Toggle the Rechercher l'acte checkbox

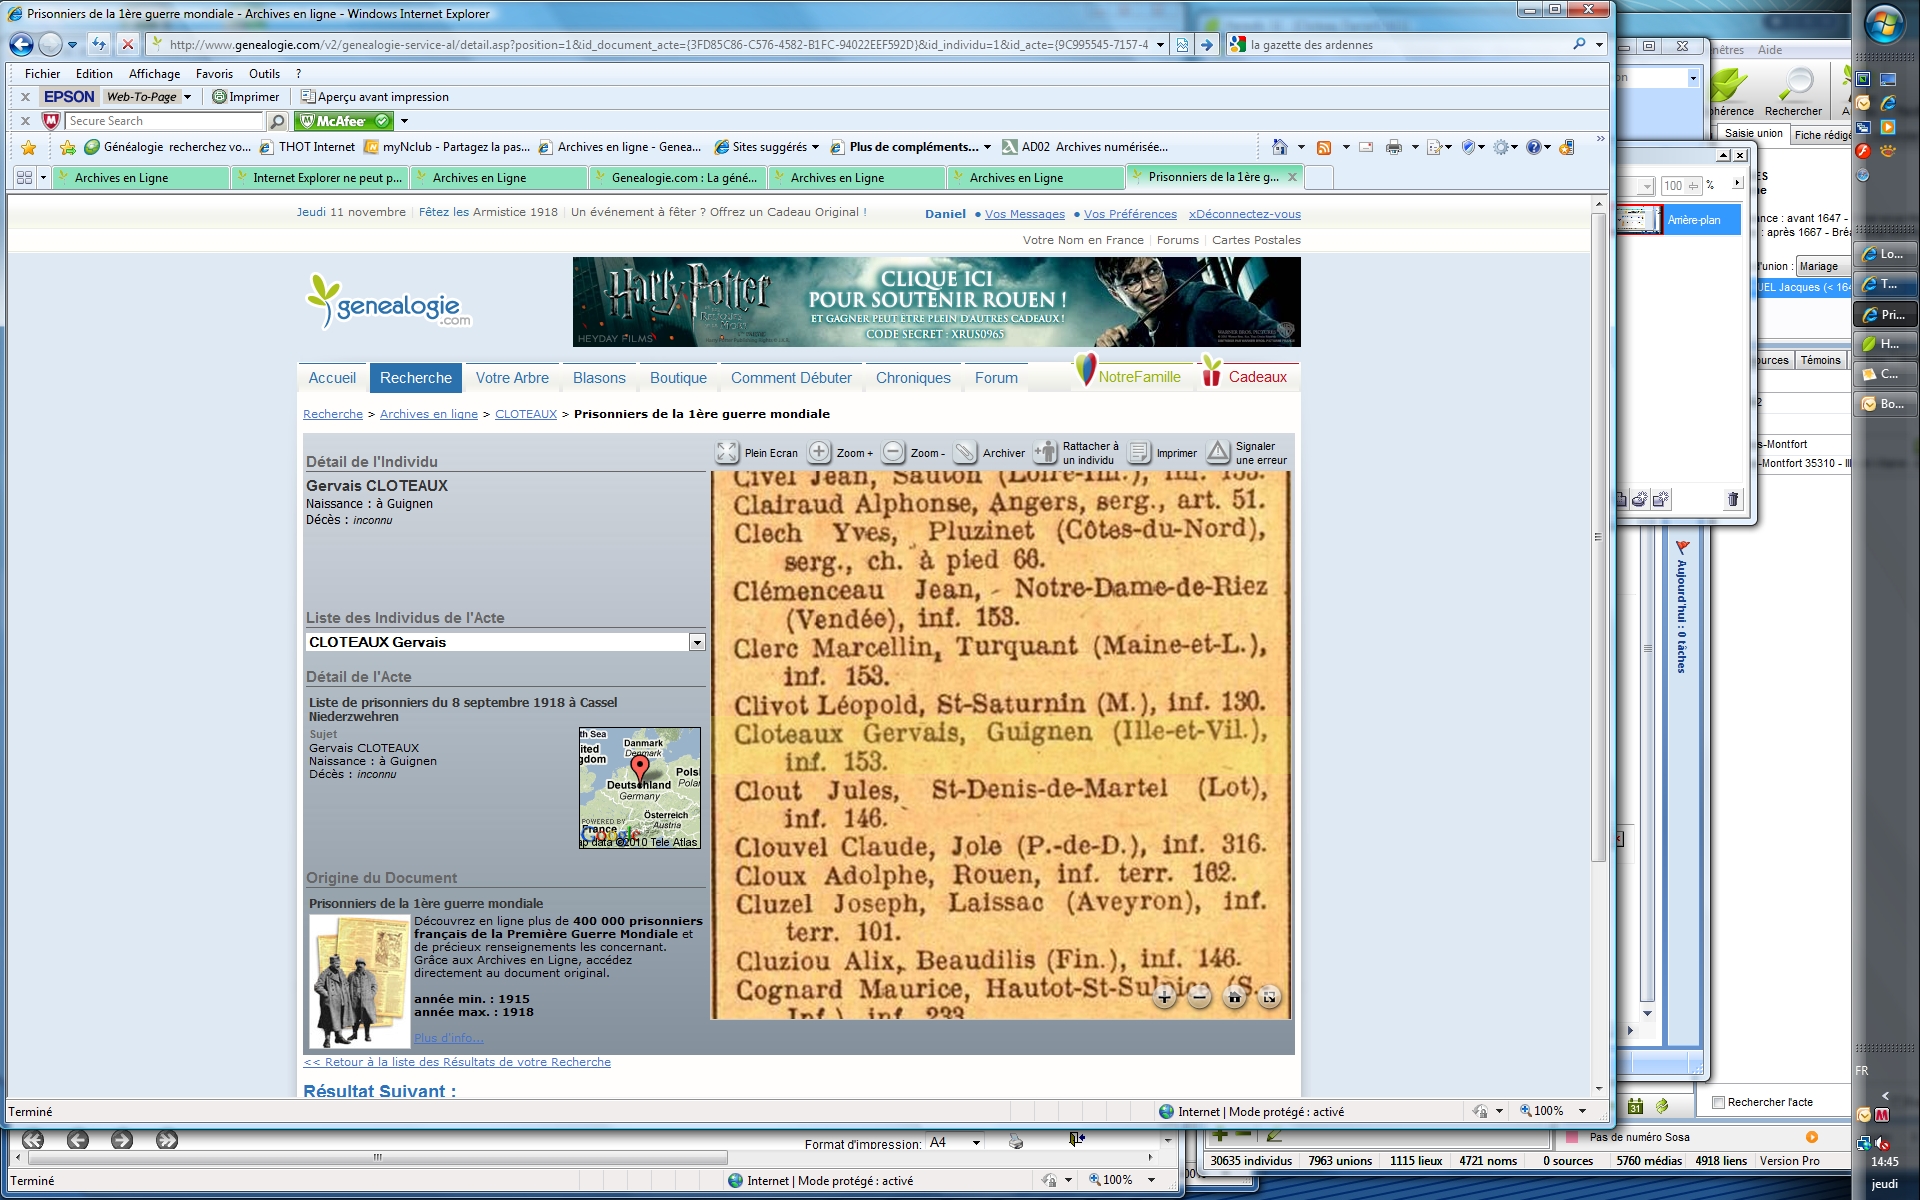coord(1718,1102)
